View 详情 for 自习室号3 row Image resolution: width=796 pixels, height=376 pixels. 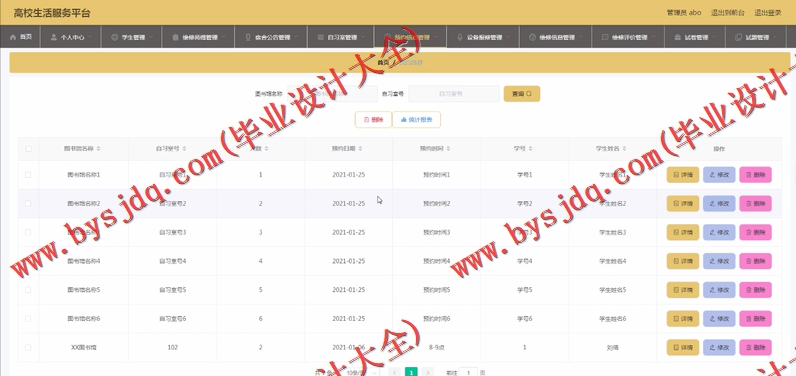(x=683, y=232)
